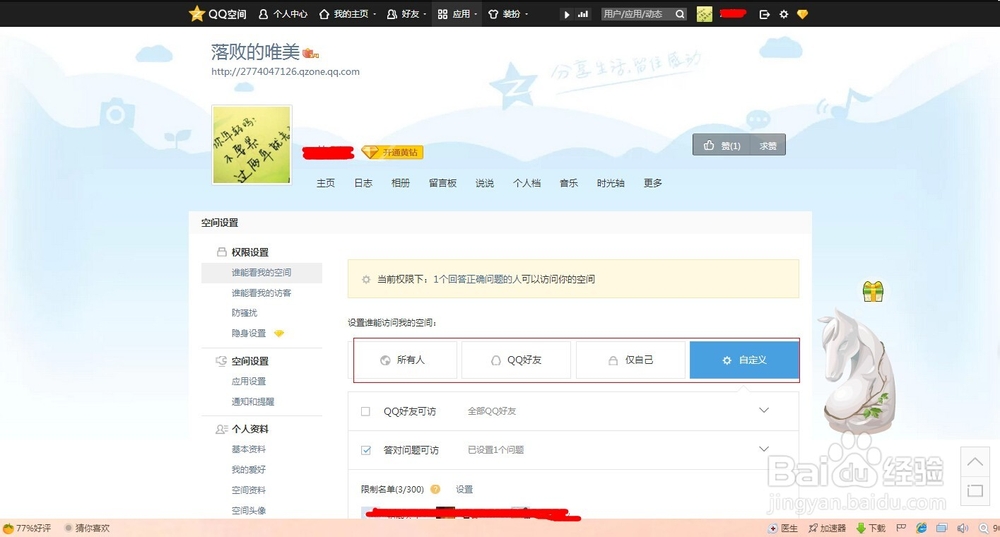
Task: Click the logout exit icon
Action: click(764, 14)
